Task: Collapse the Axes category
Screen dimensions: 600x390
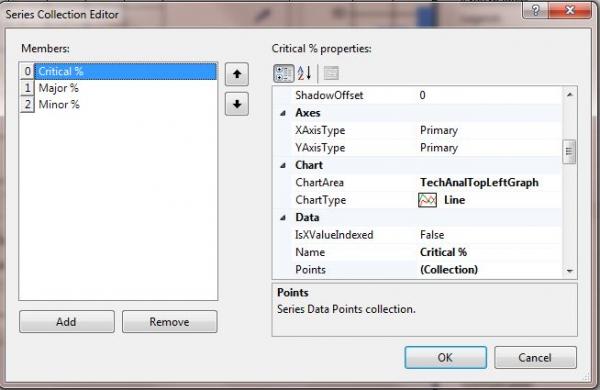Action: coord(283,113)
